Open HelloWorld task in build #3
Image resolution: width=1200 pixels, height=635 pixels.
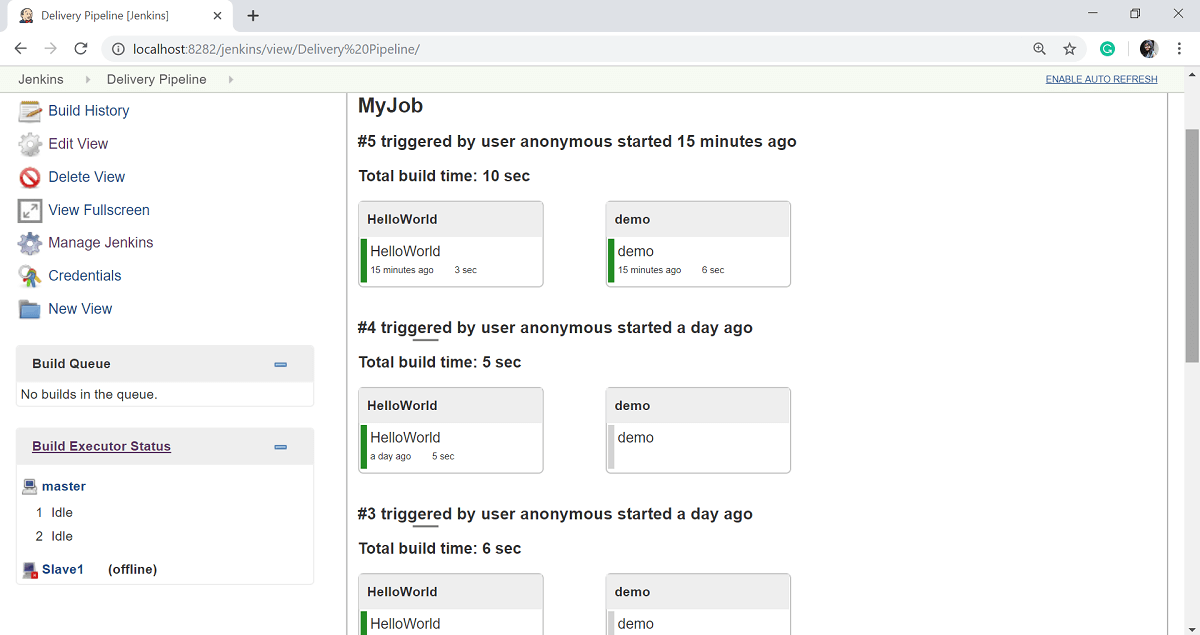[405, 623]
